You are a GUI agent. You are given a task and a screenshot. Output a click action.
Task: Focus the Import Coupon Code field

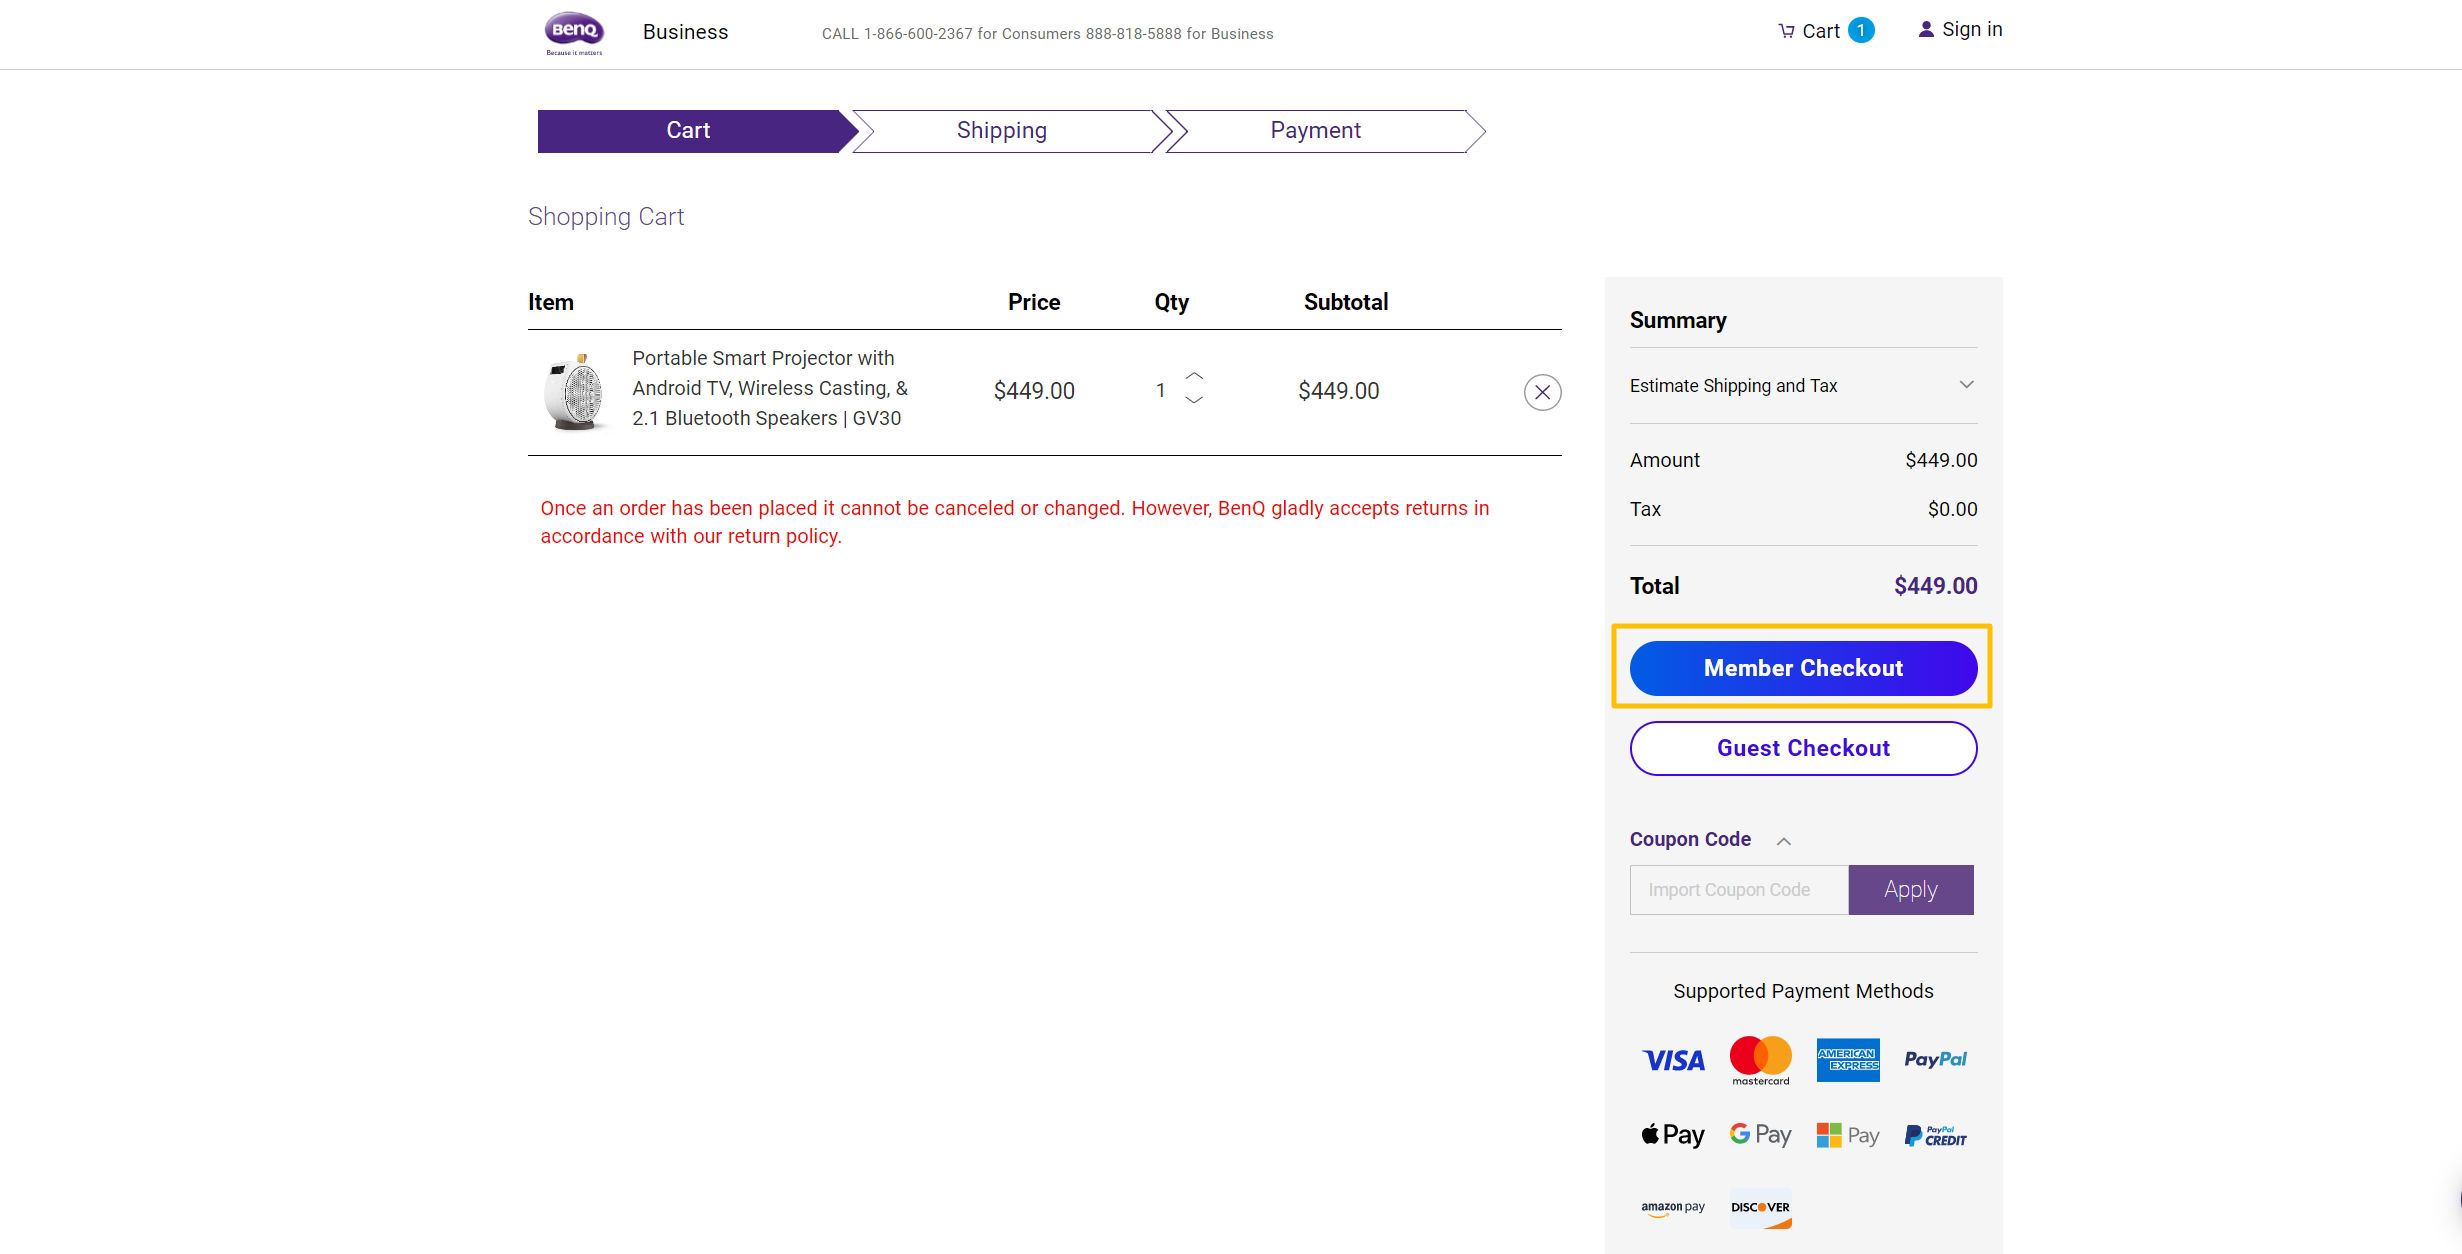point(1739,890)
